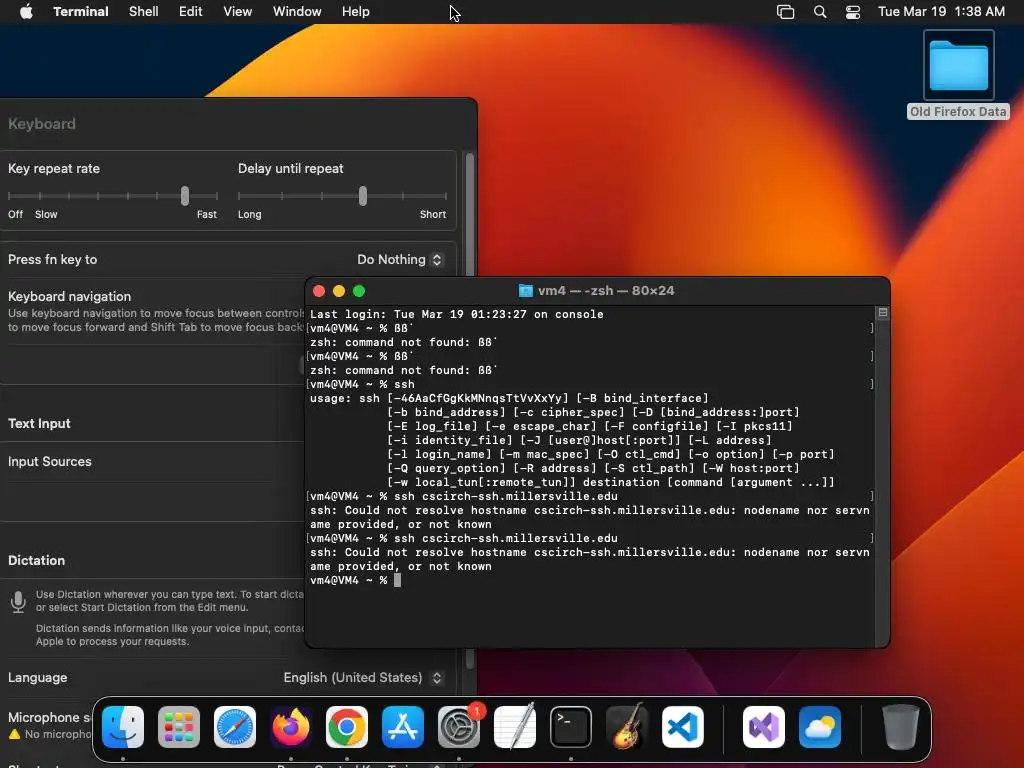Click the 'Text Input' heading

(39, 423)
